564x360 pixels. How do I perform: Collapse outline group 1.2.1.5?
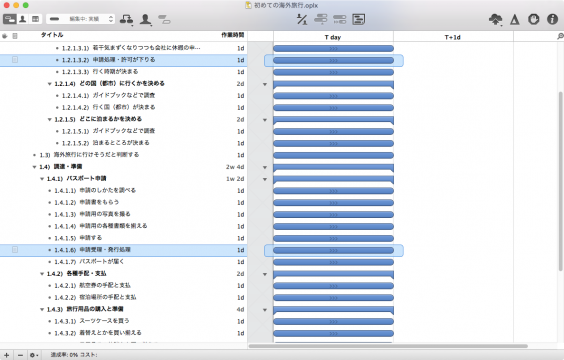tap(50, 119)
